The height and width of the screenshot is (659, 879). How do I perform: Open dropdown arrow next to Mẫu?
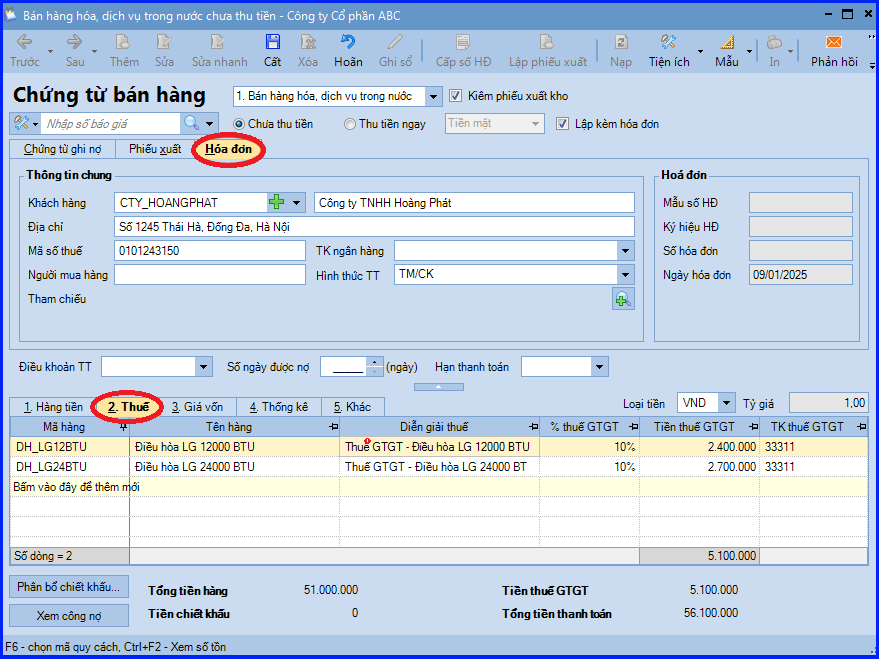pos(750,52)
